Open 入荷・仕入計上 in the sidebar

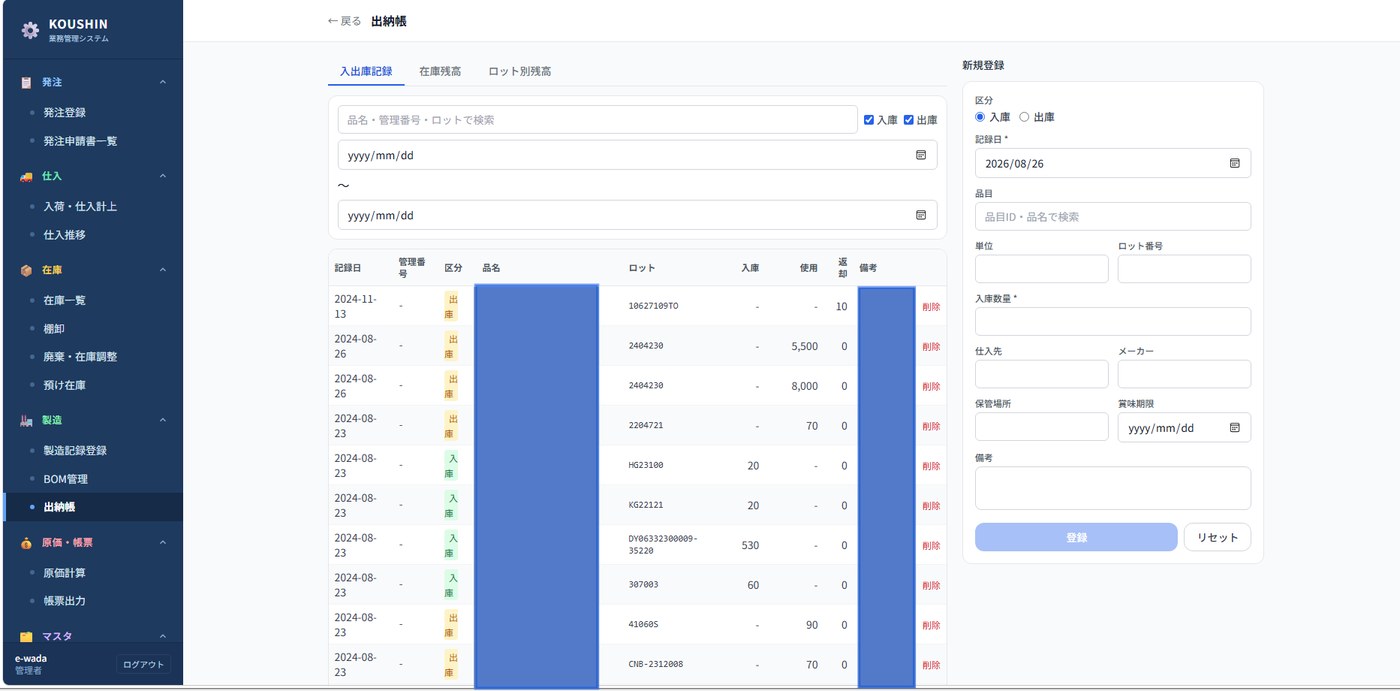point(80,207)
